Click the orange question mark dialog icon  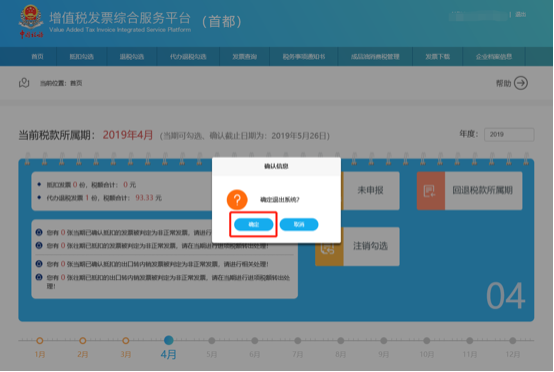[x=237, y=200]
